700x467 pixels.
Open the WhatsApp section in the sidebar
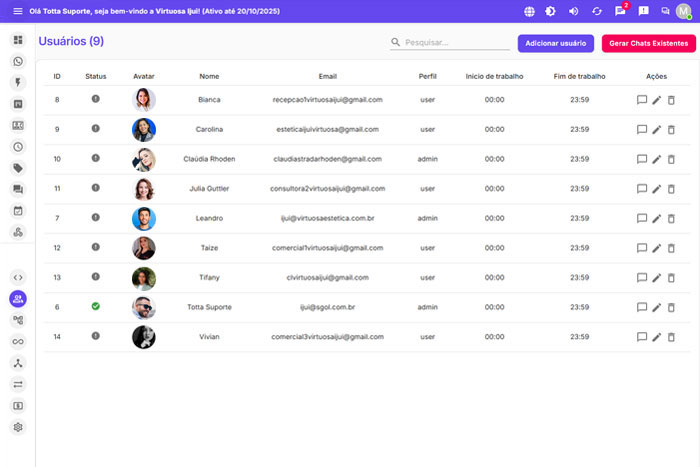click(18, 61)
